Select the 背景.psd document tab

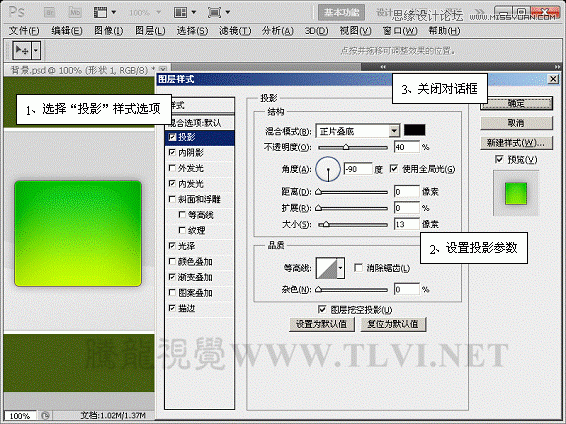coord(83,70)
